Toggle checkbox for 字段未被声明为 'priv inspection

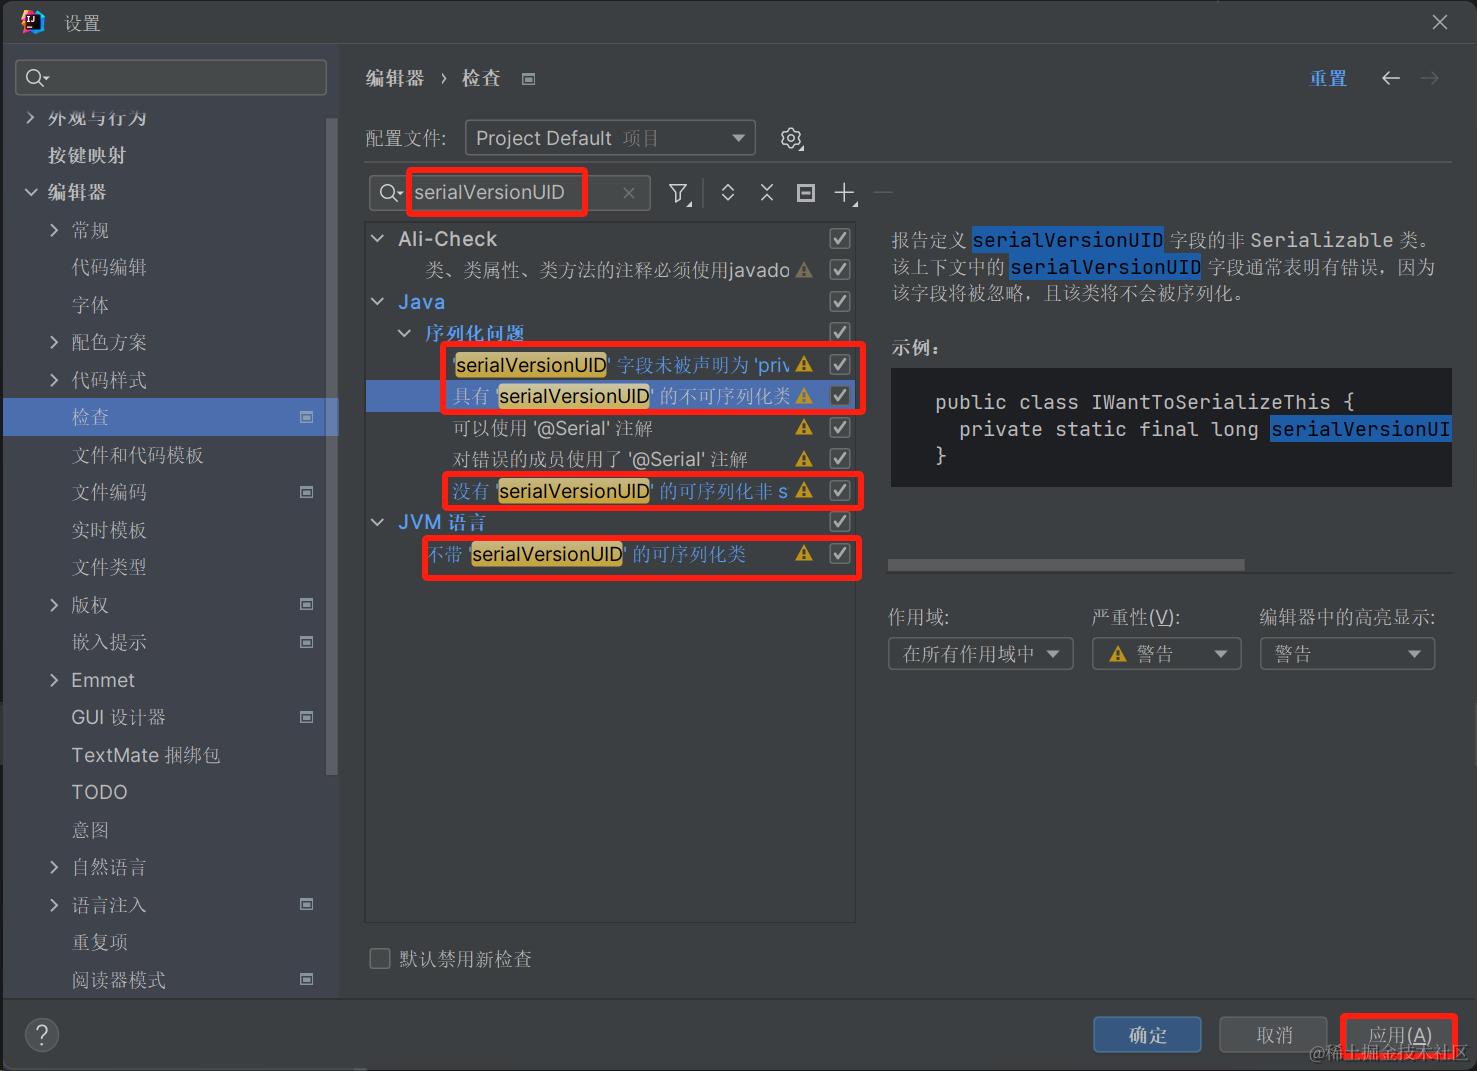[x=840, y=365]
